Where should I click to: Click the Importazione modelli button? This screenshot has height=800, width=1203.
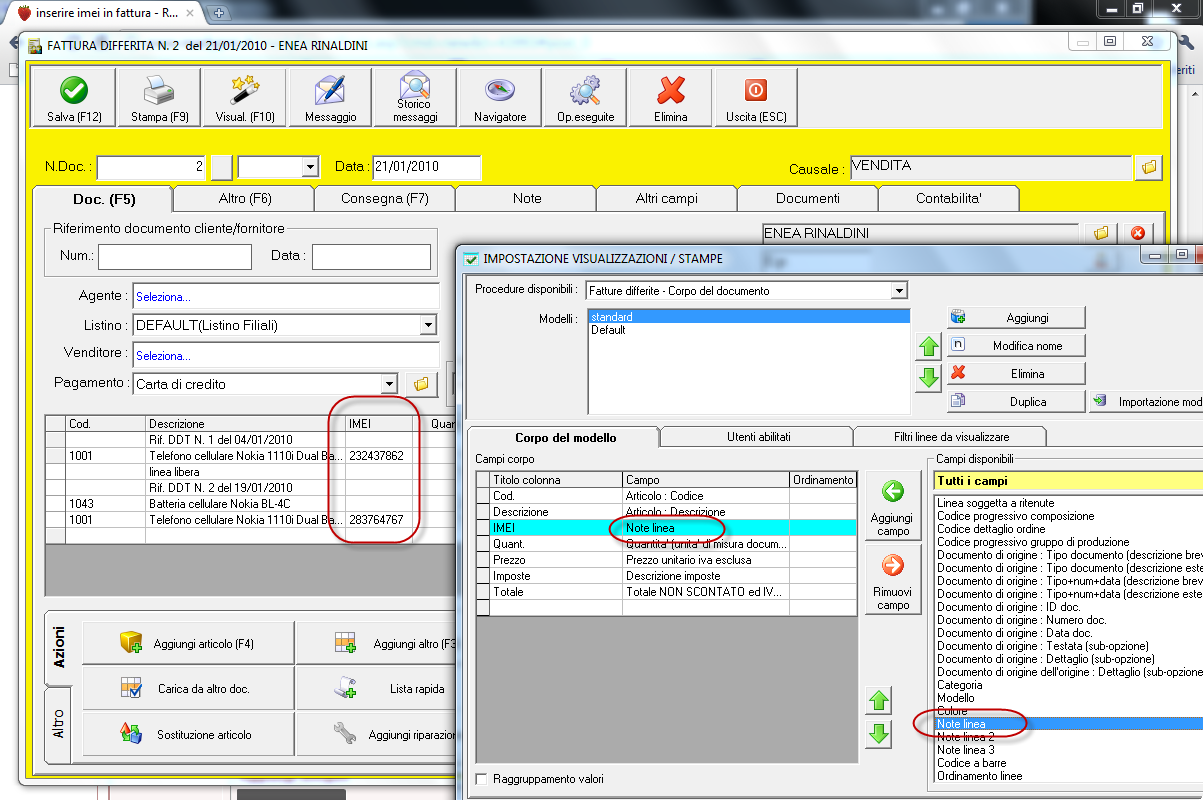coord(1148,401)
